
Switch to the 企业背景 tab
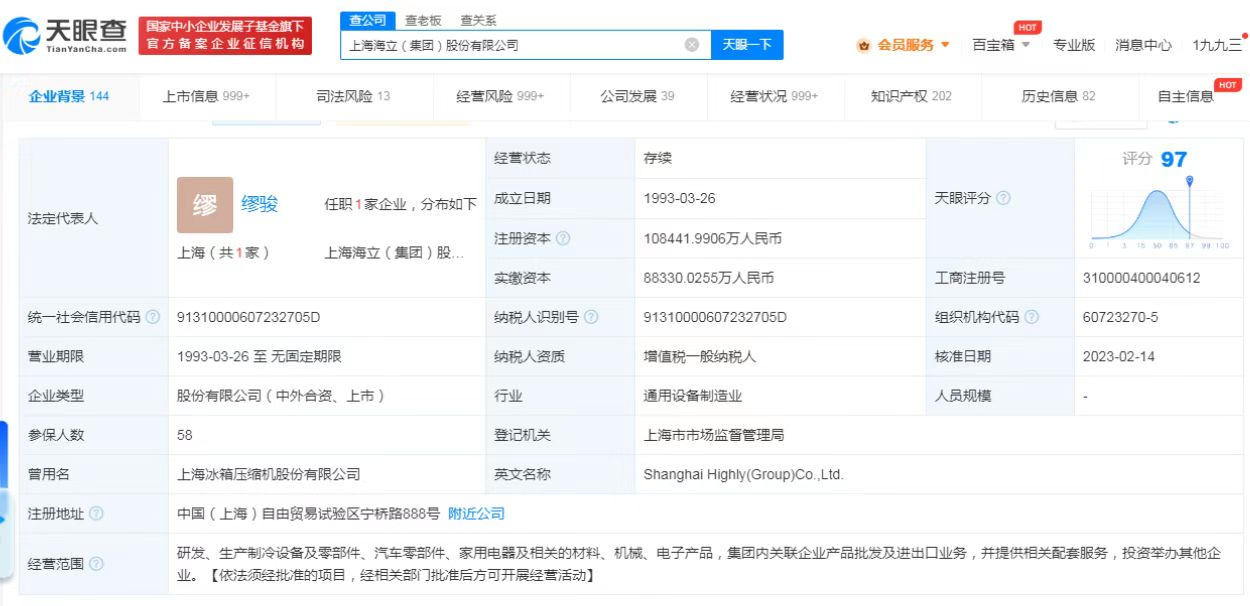(69, 96)
